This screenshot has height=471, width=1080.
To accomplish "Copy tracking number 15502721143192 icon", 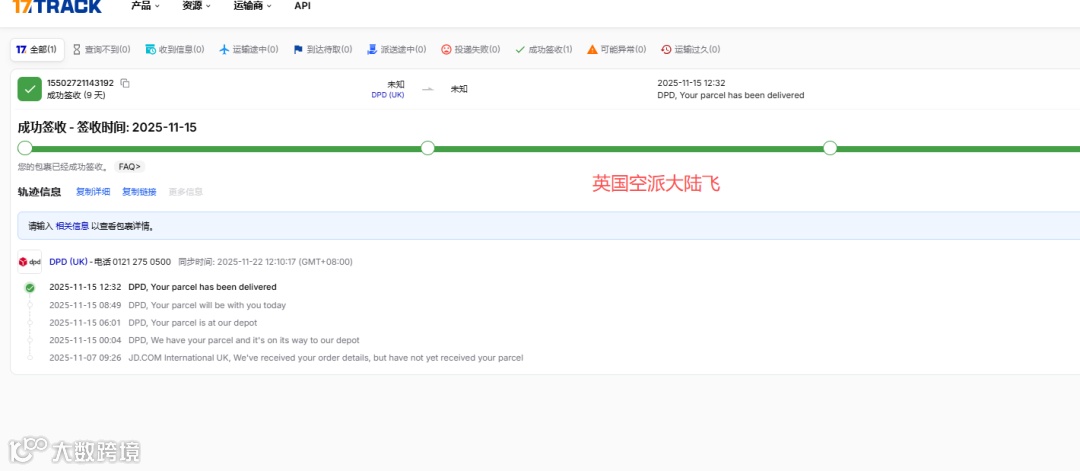I will pyautogui.click(x=125, y=83).
